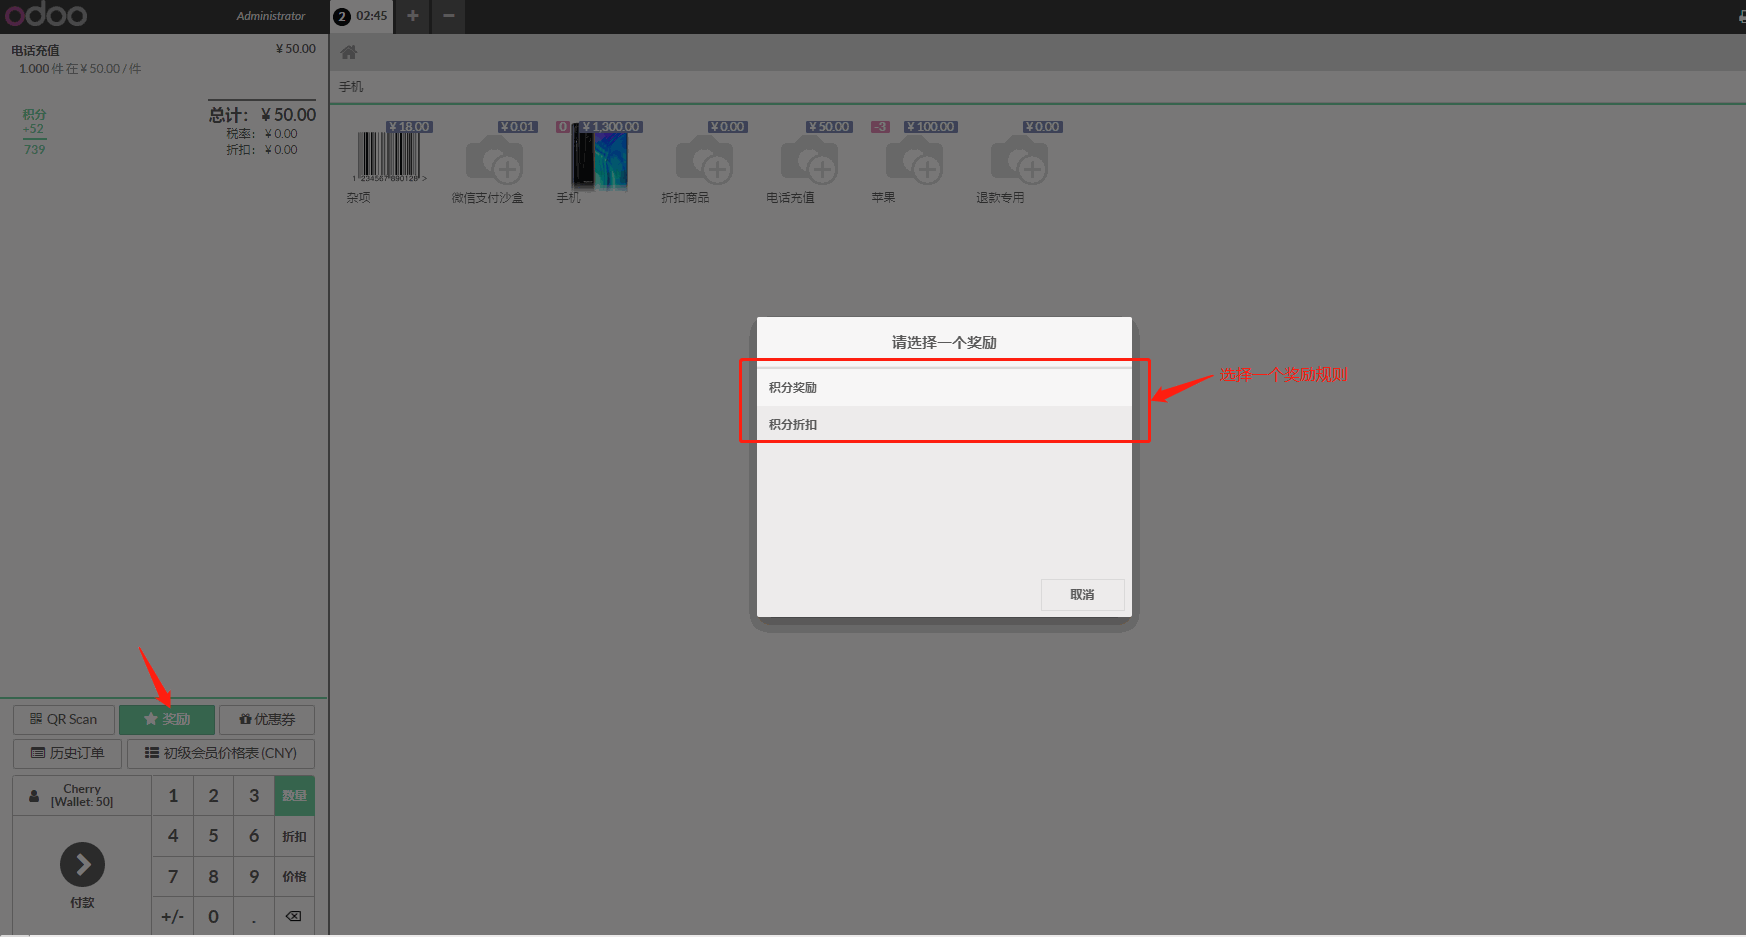Select order tab 2 at 02:45
This screenshot has height=937, width=1746.
361,16
